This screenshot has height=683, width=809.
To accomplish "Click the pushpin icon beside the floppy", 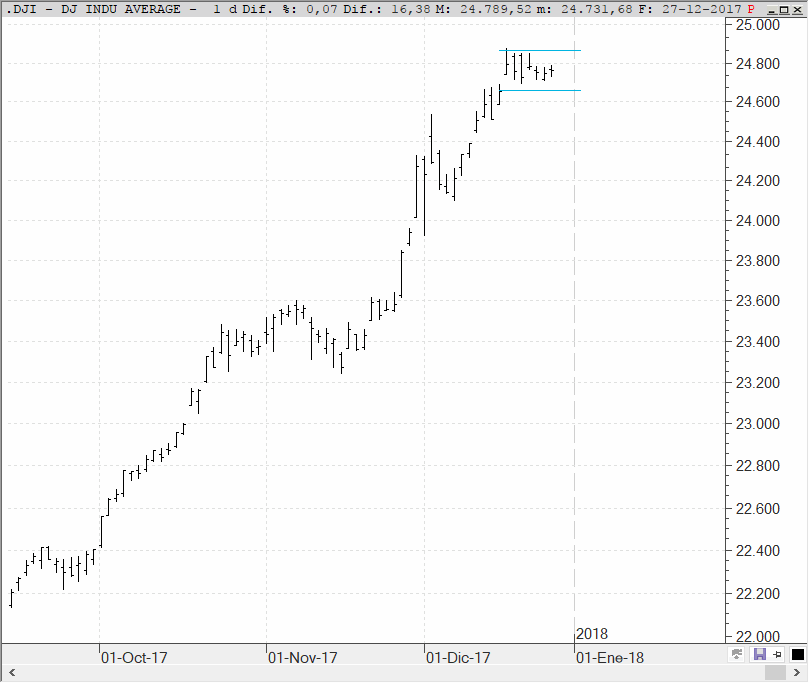I will (778, 655).
